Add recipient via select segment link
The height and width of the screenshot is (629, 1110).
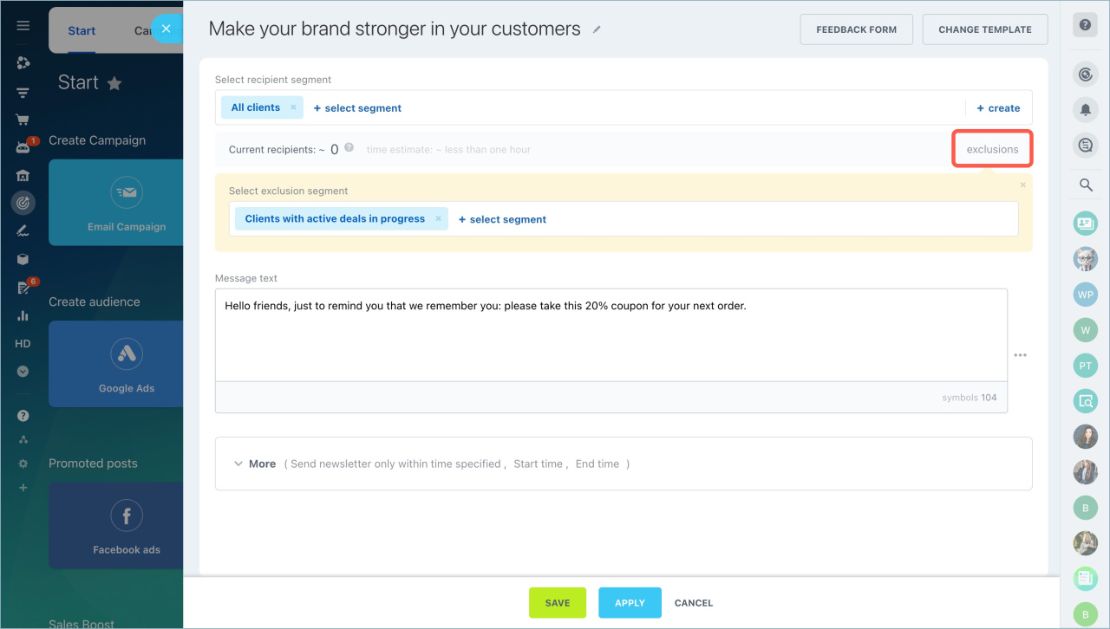357,108
